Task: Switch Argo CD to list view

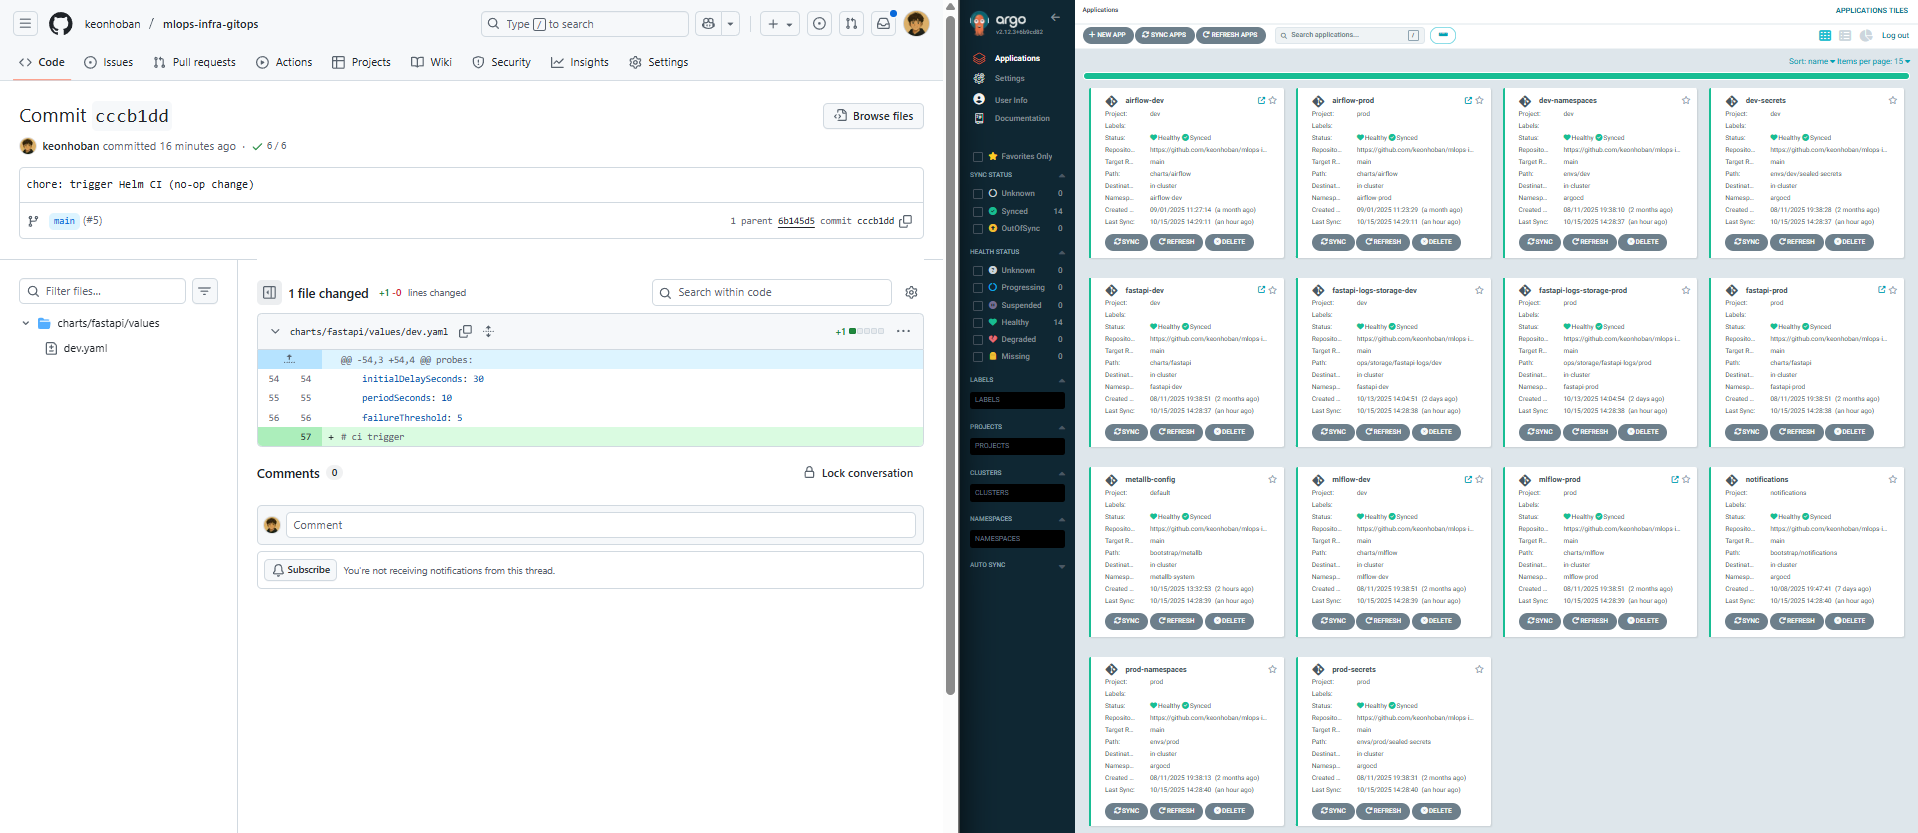Action: point(1845,35)
